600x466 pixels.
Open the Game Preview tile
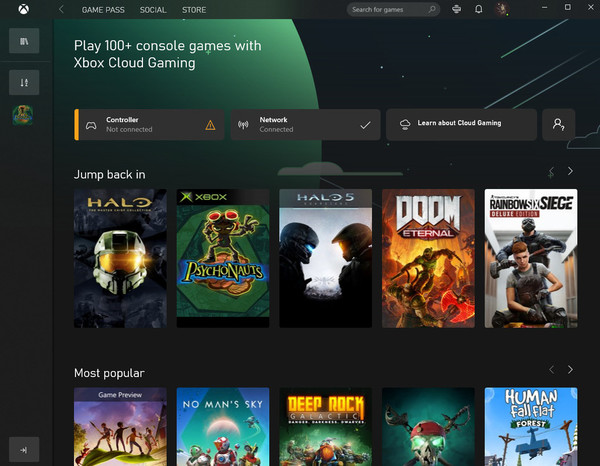coord(120,427)
